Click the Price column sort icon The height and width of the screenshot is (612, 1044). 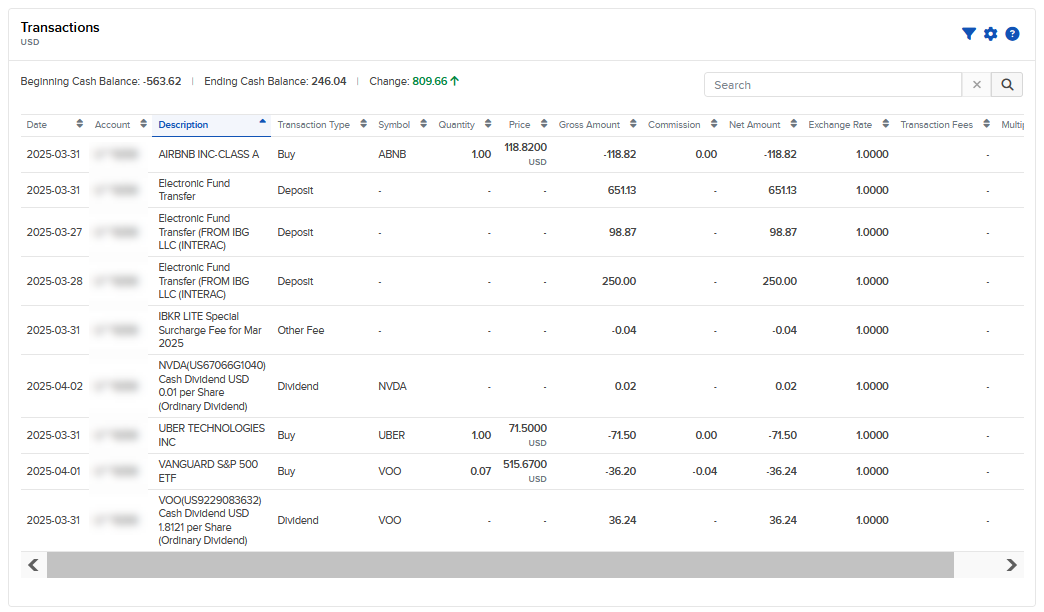(x=542, y=124)
